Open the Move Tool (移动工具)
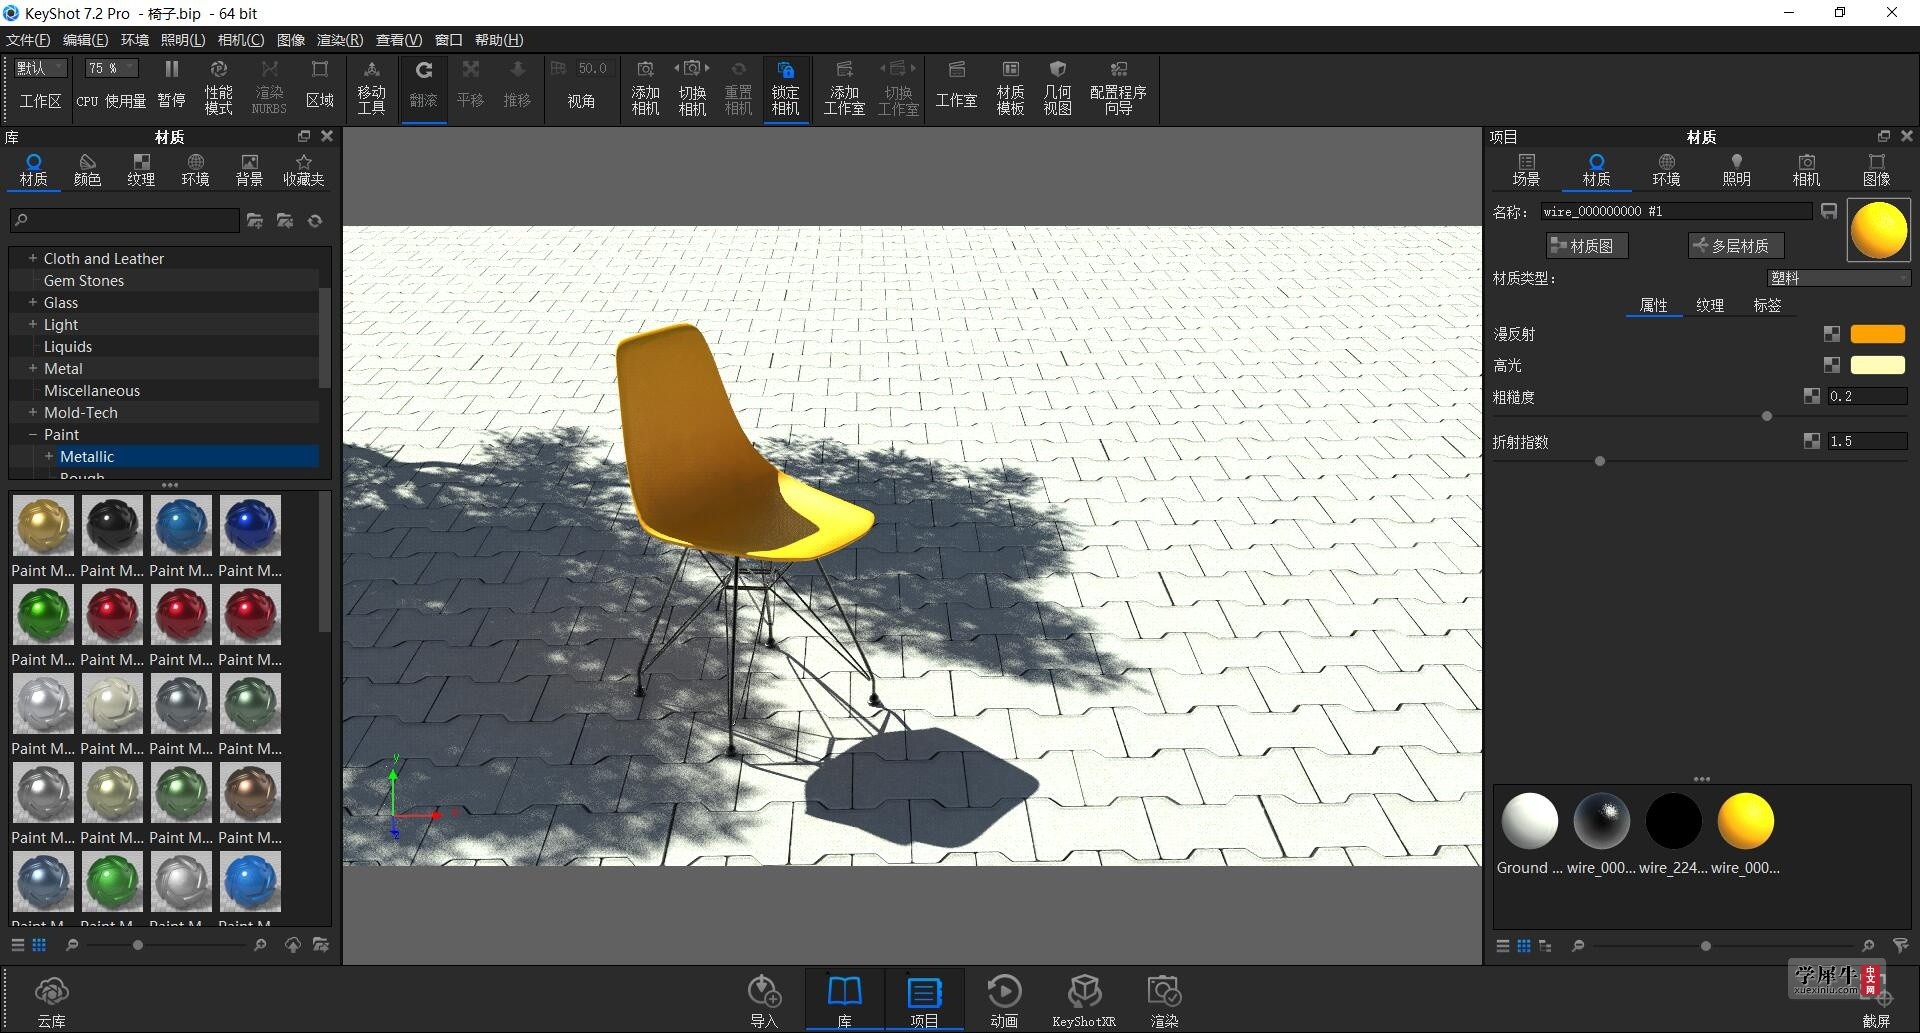This screenshot has width=1920, height=1033. [371, 86]
